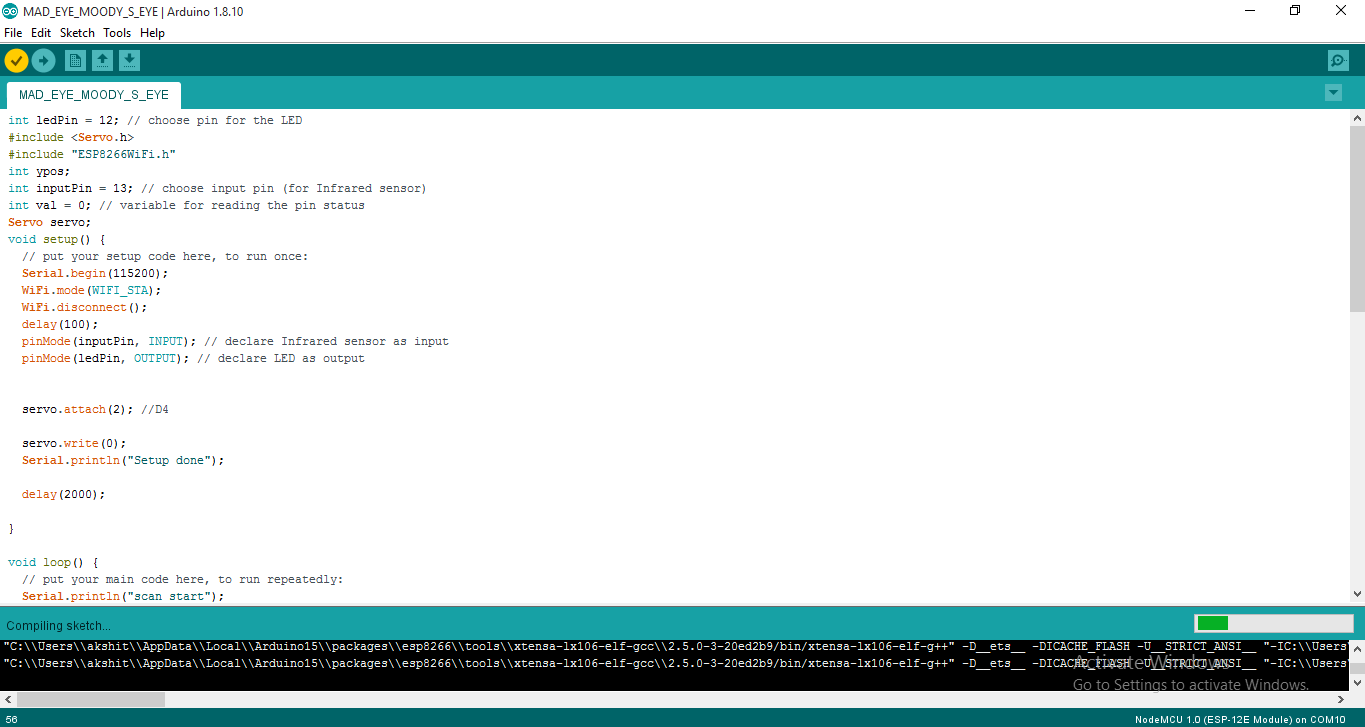1365x727 pixels.
Task: Click the window title "MAD_EYE_MOODY_S_EYE | Arduino 1.8.10"
Action: (134, 12)
